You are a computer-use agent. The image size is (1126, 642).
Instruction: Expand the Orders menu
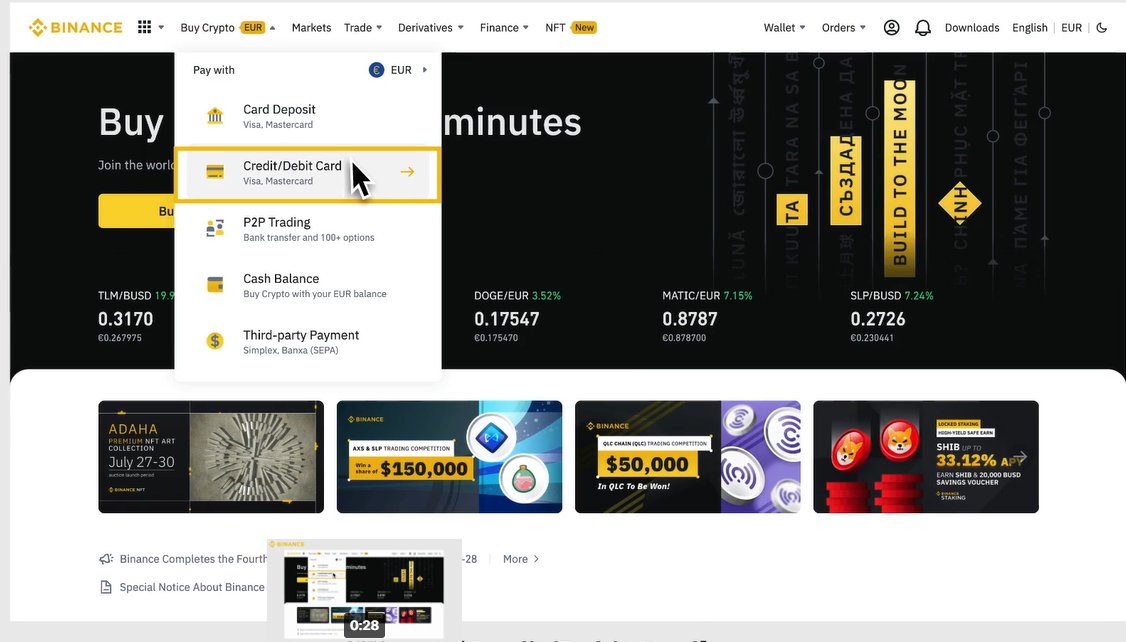coord(844,27)
